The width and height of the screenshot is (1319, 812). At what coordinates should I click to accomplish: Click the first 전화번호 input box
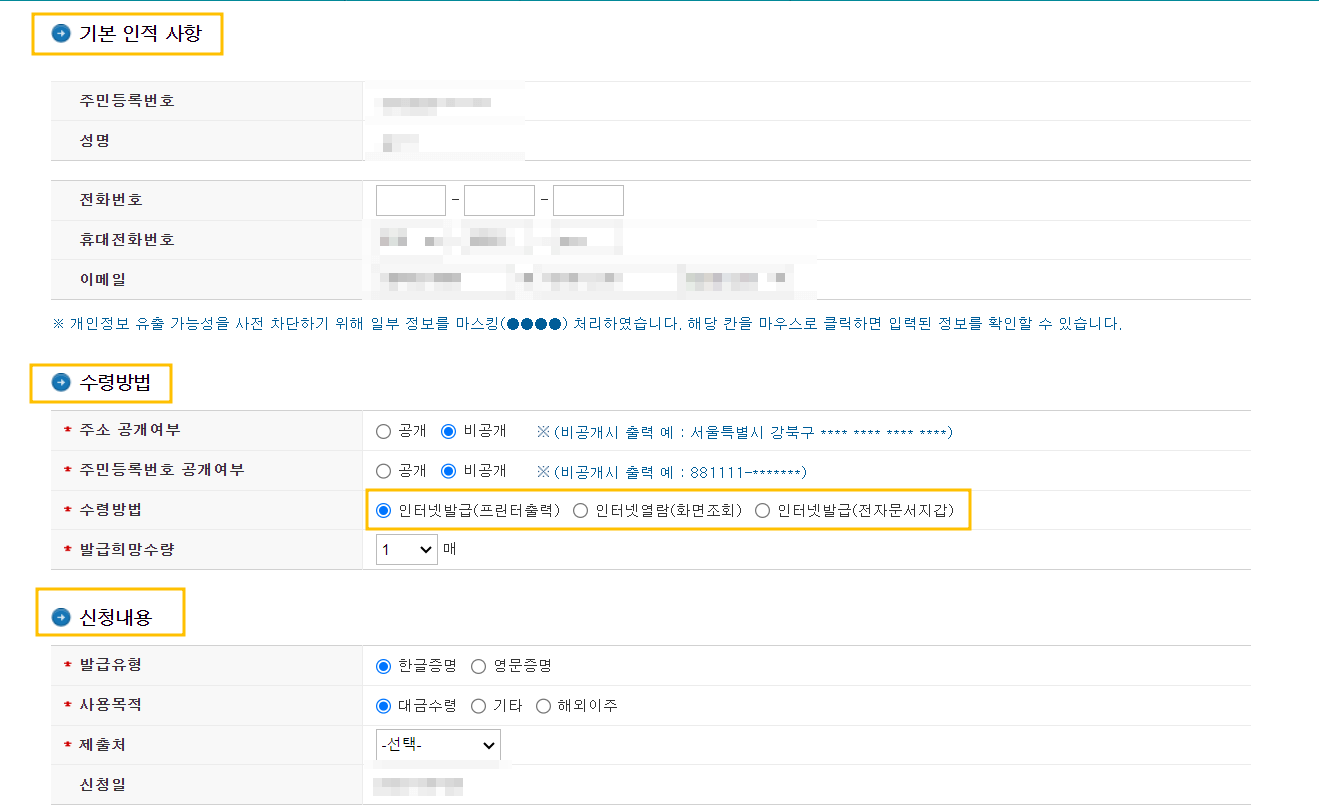click(410, 199)
